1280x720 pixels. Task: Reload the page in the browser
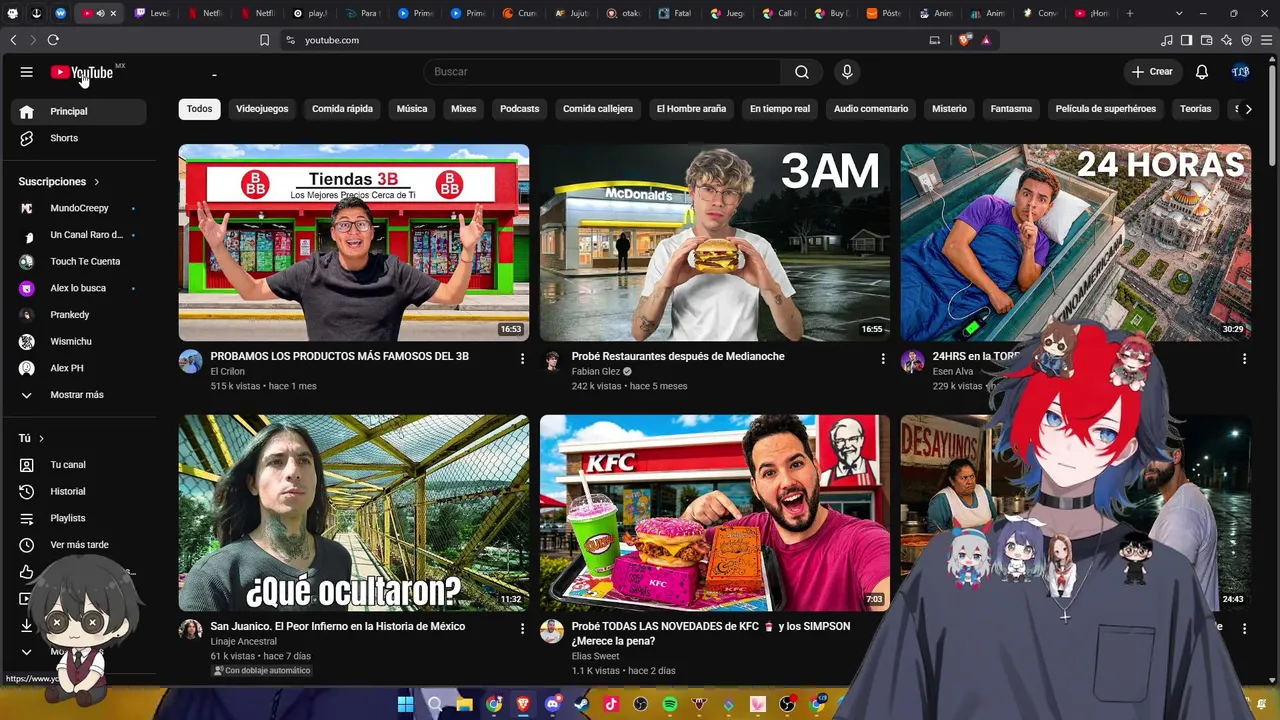53,40
